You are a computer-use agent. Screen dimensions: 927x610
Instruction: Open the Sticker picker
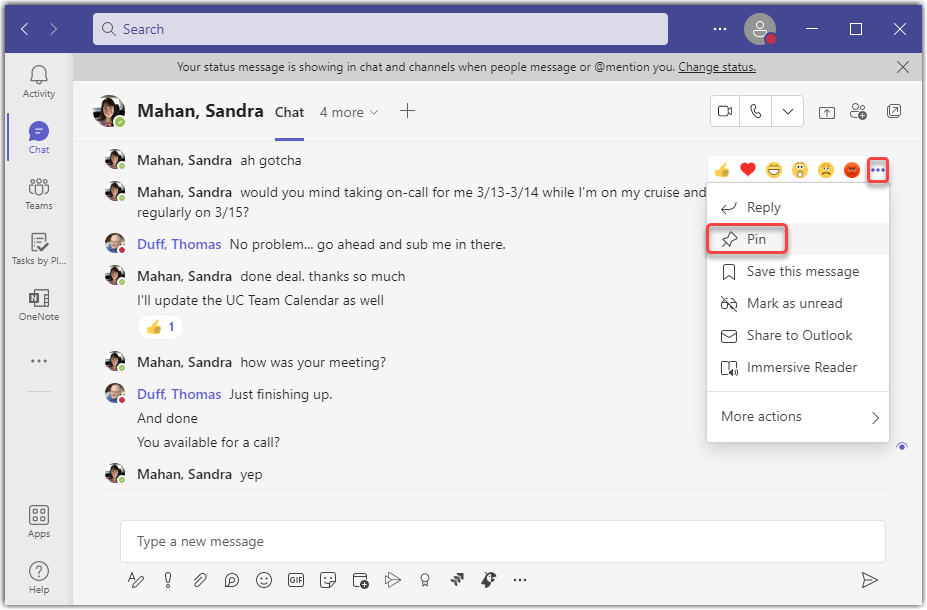(328, 580)
